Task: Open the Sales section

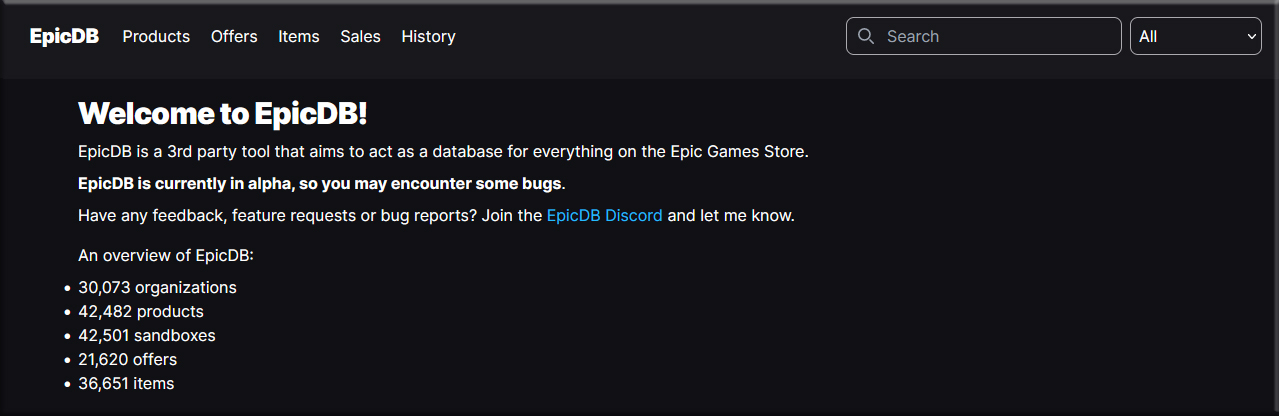Action: tap(360, 36)
